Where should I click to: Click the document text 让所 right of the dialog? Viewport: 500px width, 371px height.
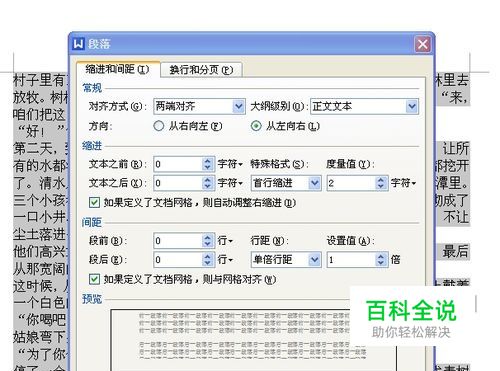(x=455, y=149)
